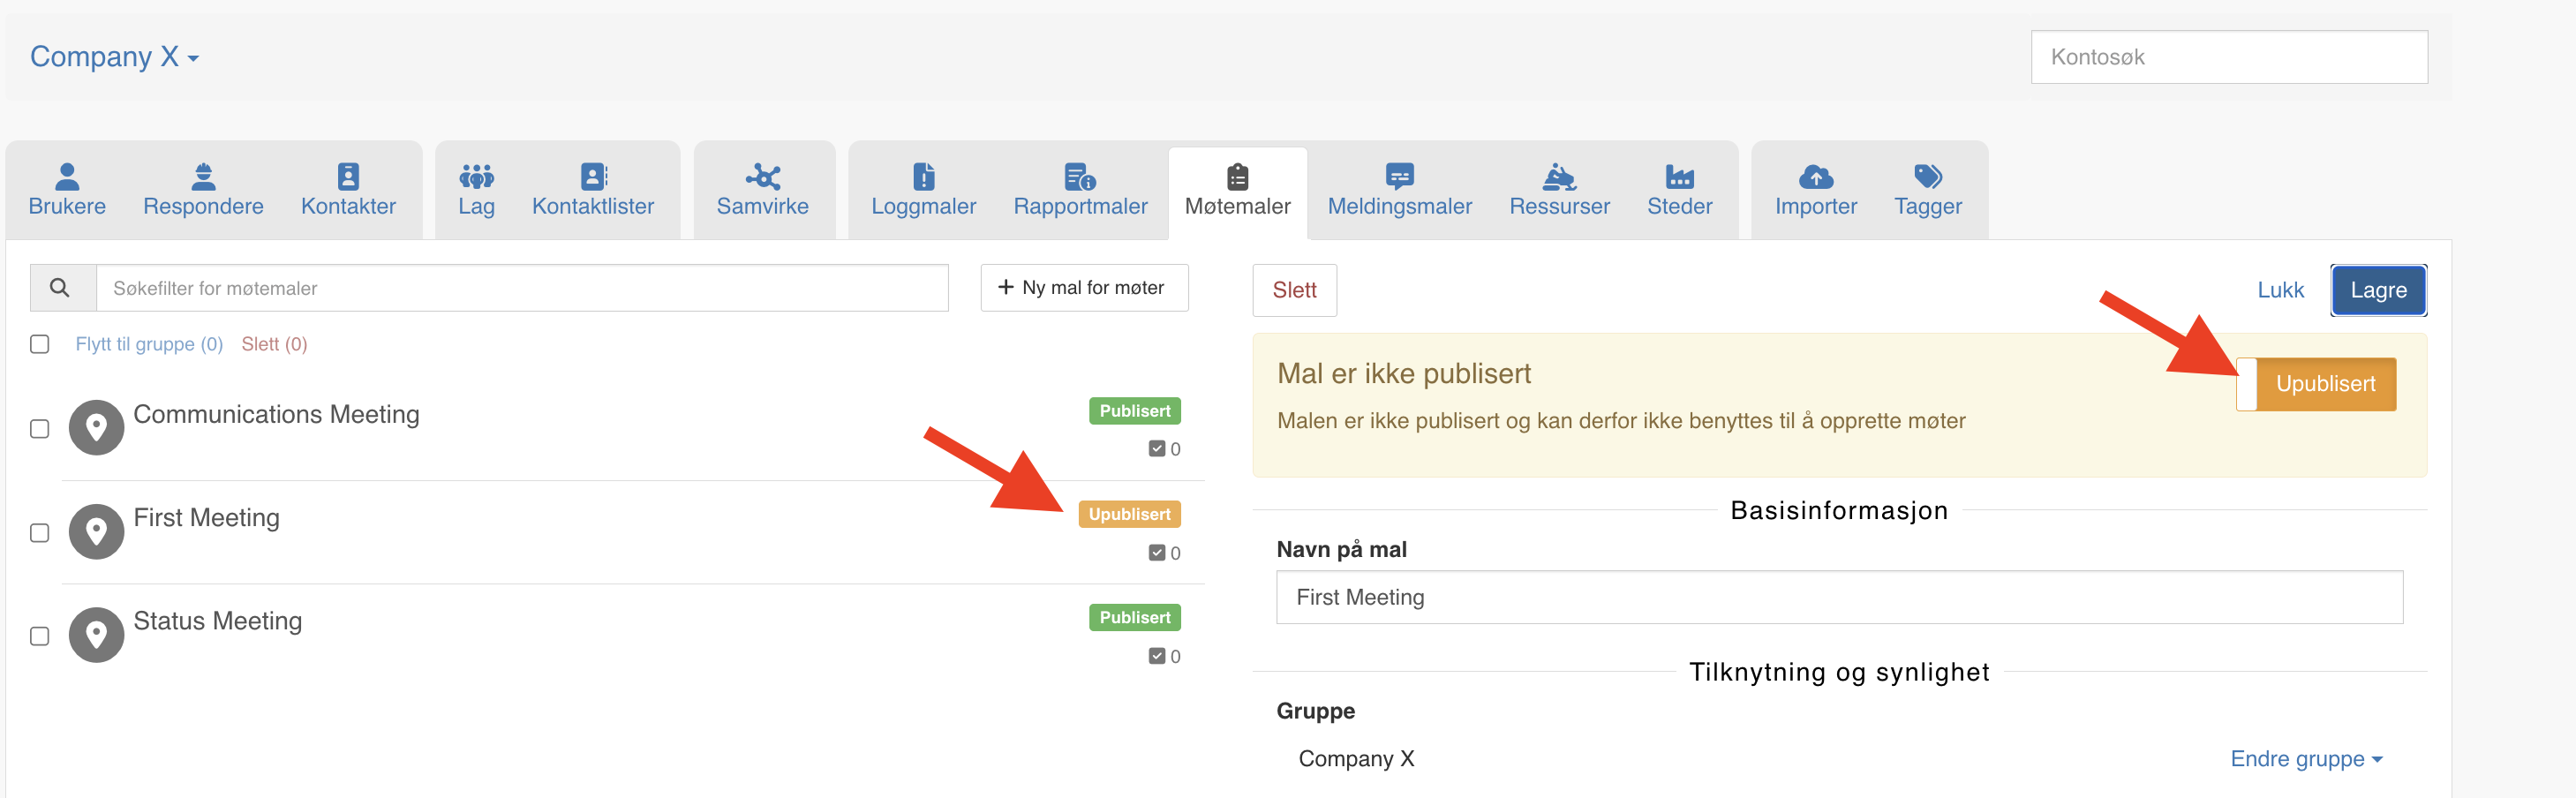The width and height of the screenshot is (2576, 798).
Task: Toggle the Upublisert publish switch
Action: pyautogui.click(x=2316, y=384)
